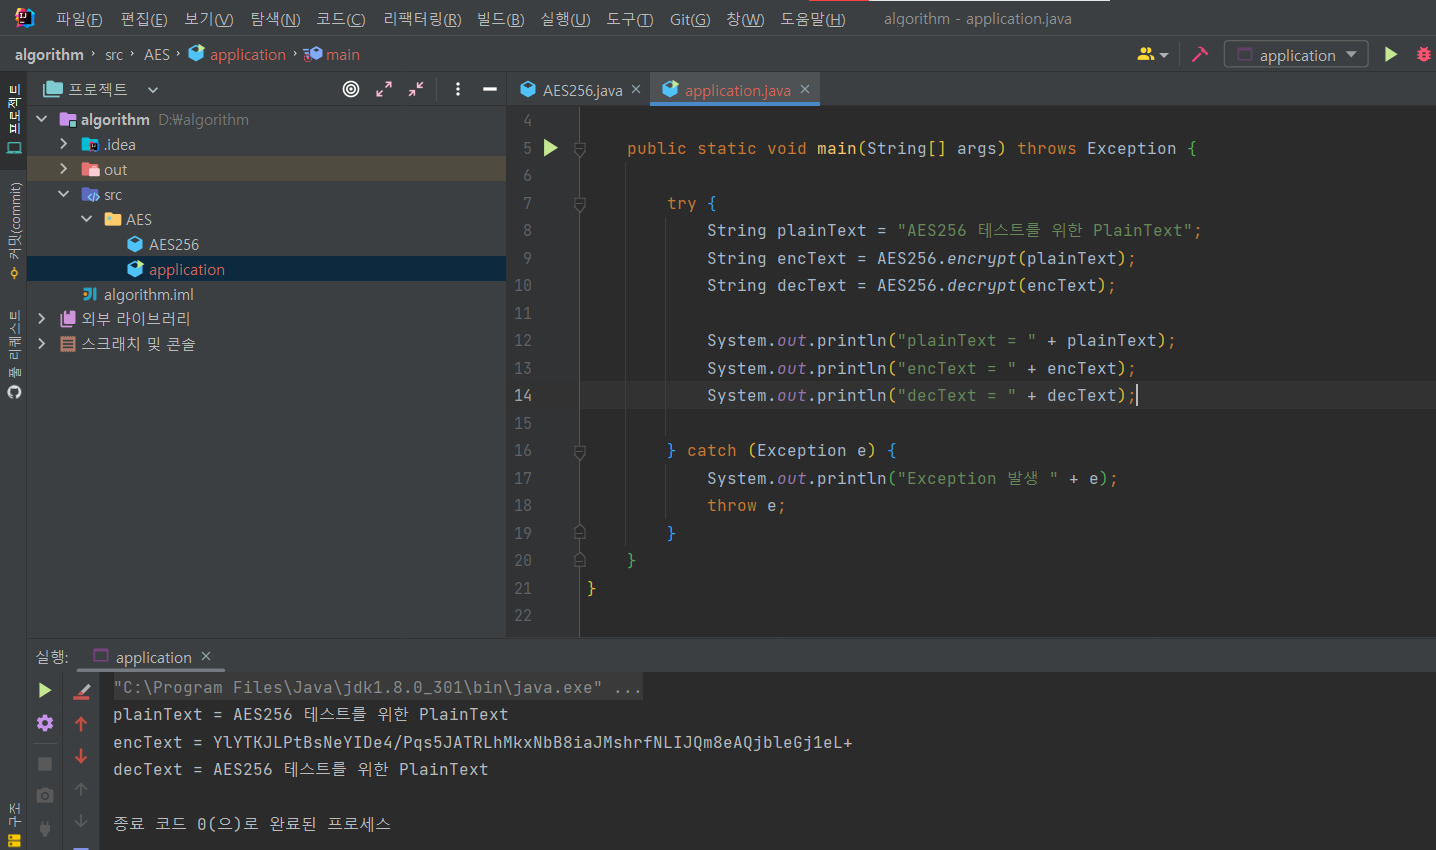
Task: Click the collapse all icon in project panel
Action: (x=416, y=89)
